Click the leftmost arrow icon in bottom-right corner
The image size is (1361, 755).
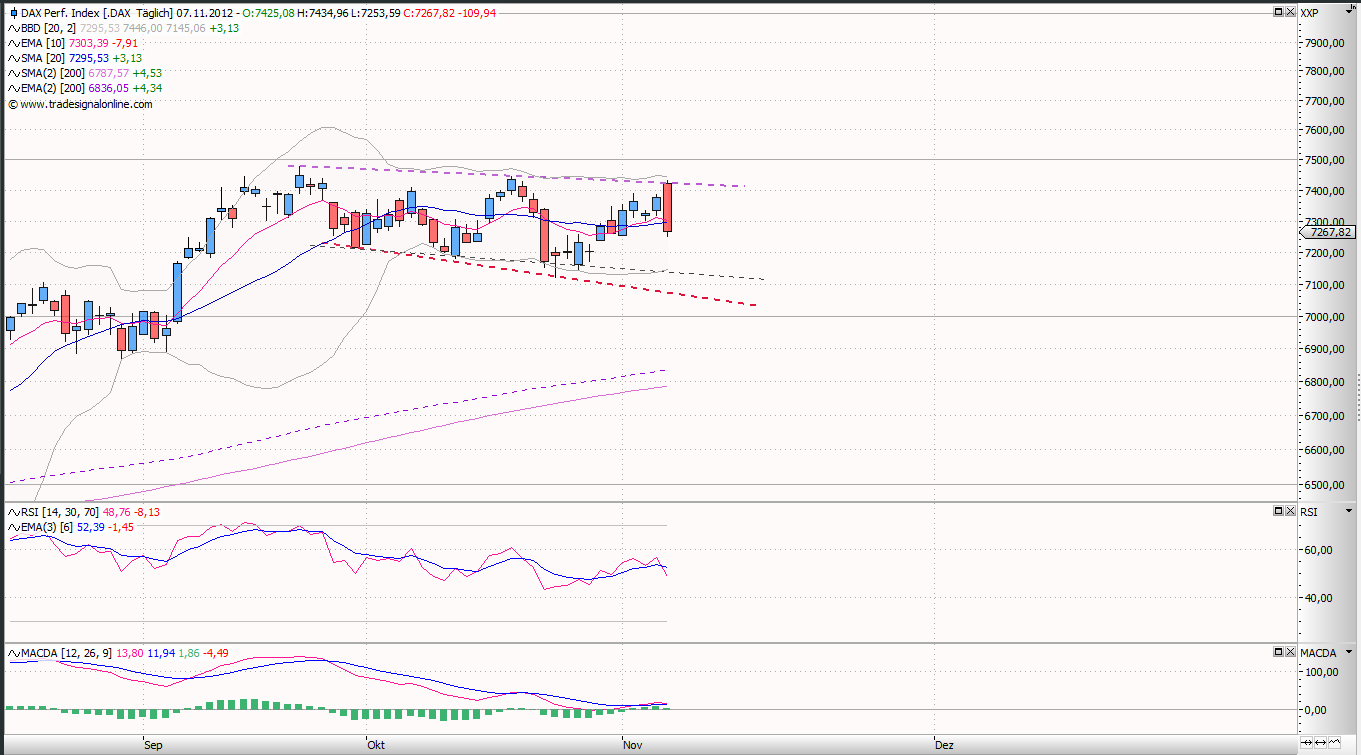click(x=1308, y=742)
